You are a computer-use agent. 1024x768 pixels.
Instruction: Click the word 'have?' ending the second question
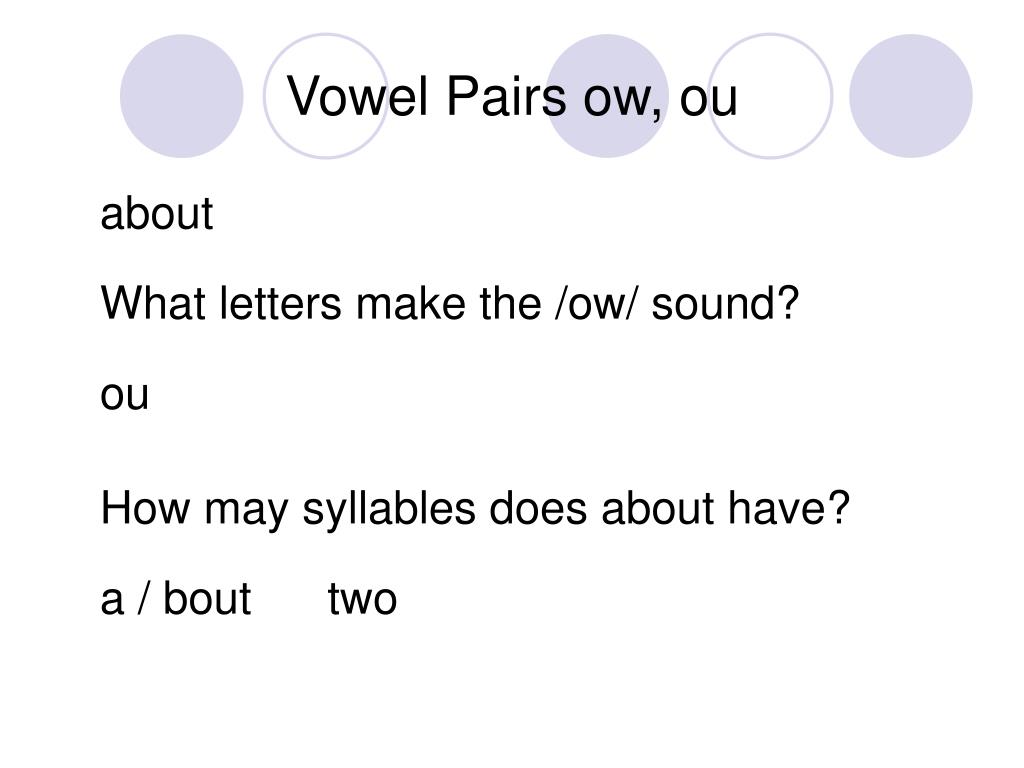coord(790,507)
